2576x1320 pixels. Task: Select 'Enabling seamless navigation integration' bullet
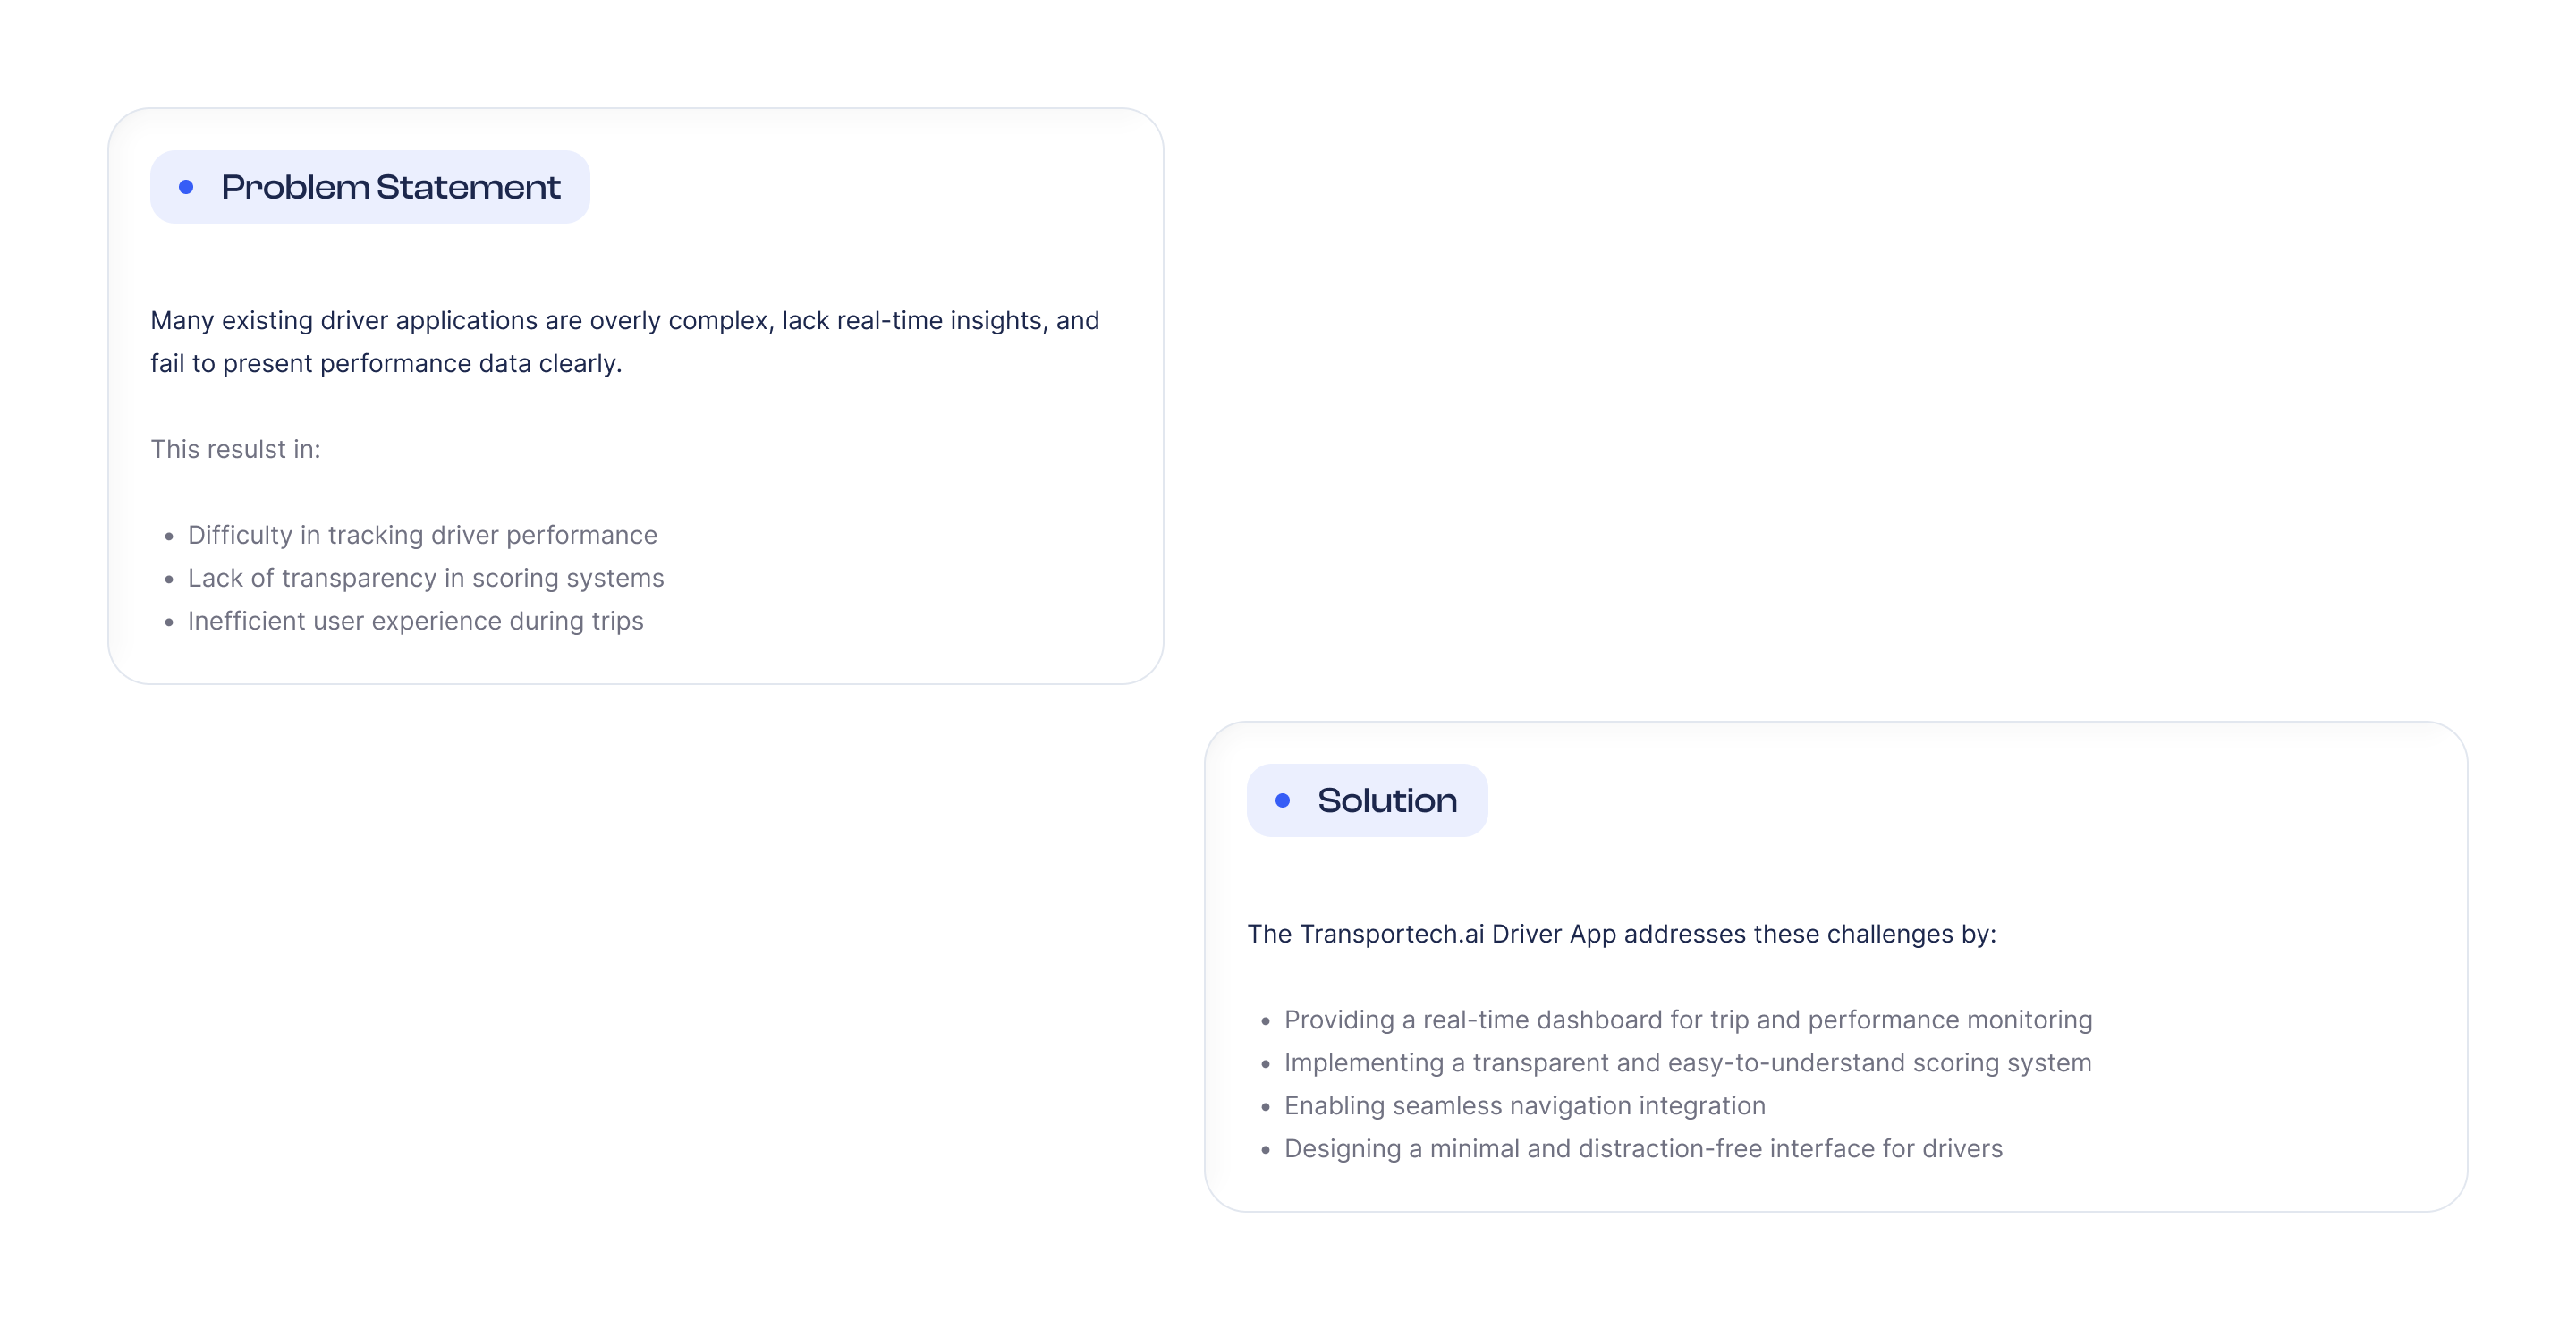pyautogui.click(x=1525, y=1106)
